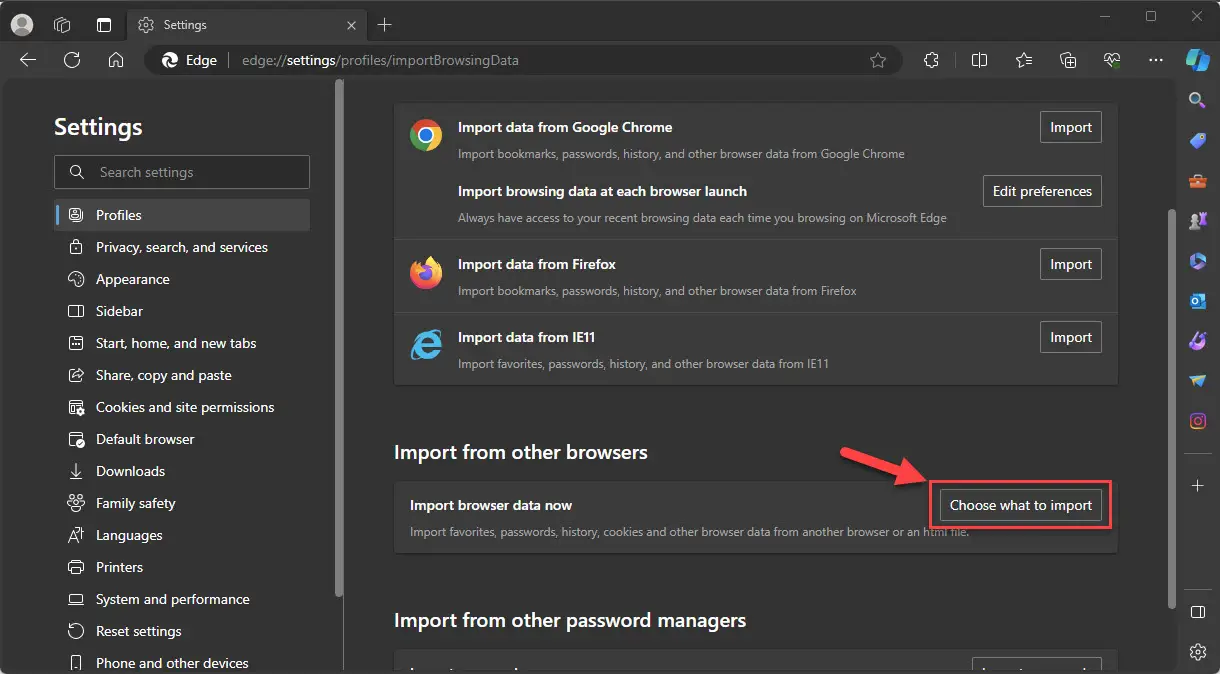This screenshot has height=674, width=1220.
Task: Go to the Home page
Action: click(x=116, y=60)
